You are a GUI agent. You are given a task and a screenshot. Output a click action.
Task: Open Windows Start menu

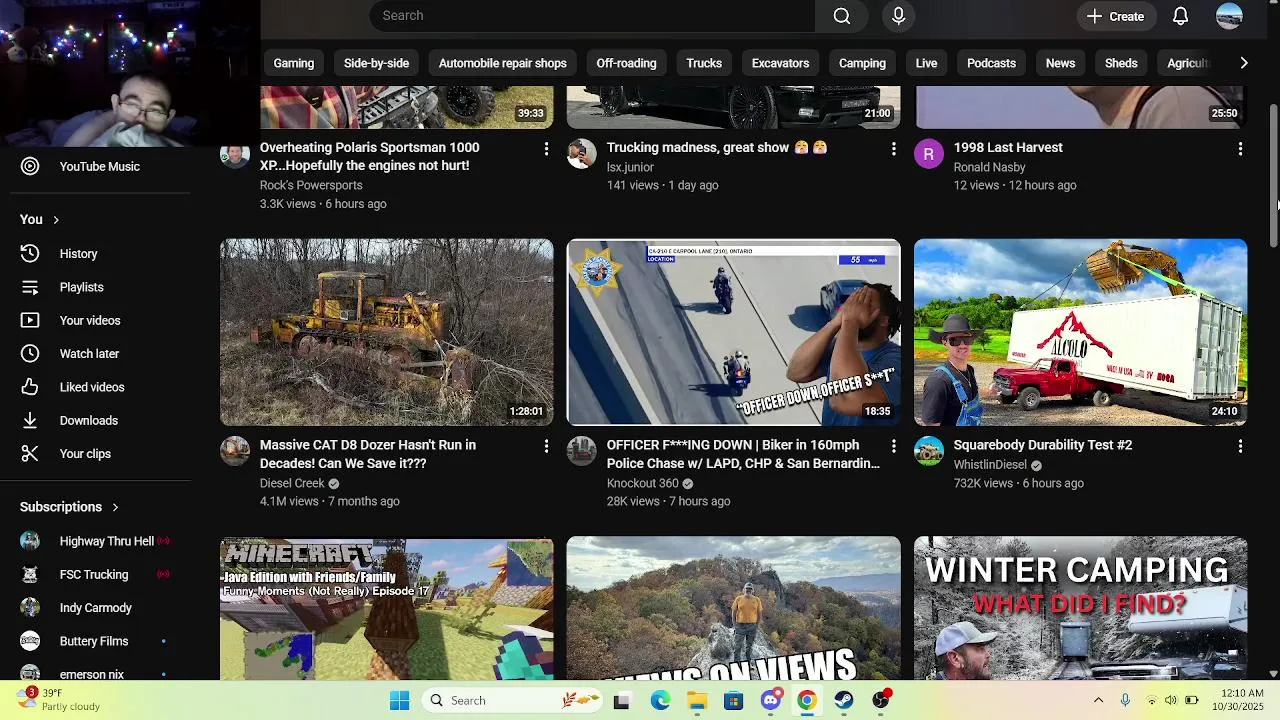tap(399, 701)
